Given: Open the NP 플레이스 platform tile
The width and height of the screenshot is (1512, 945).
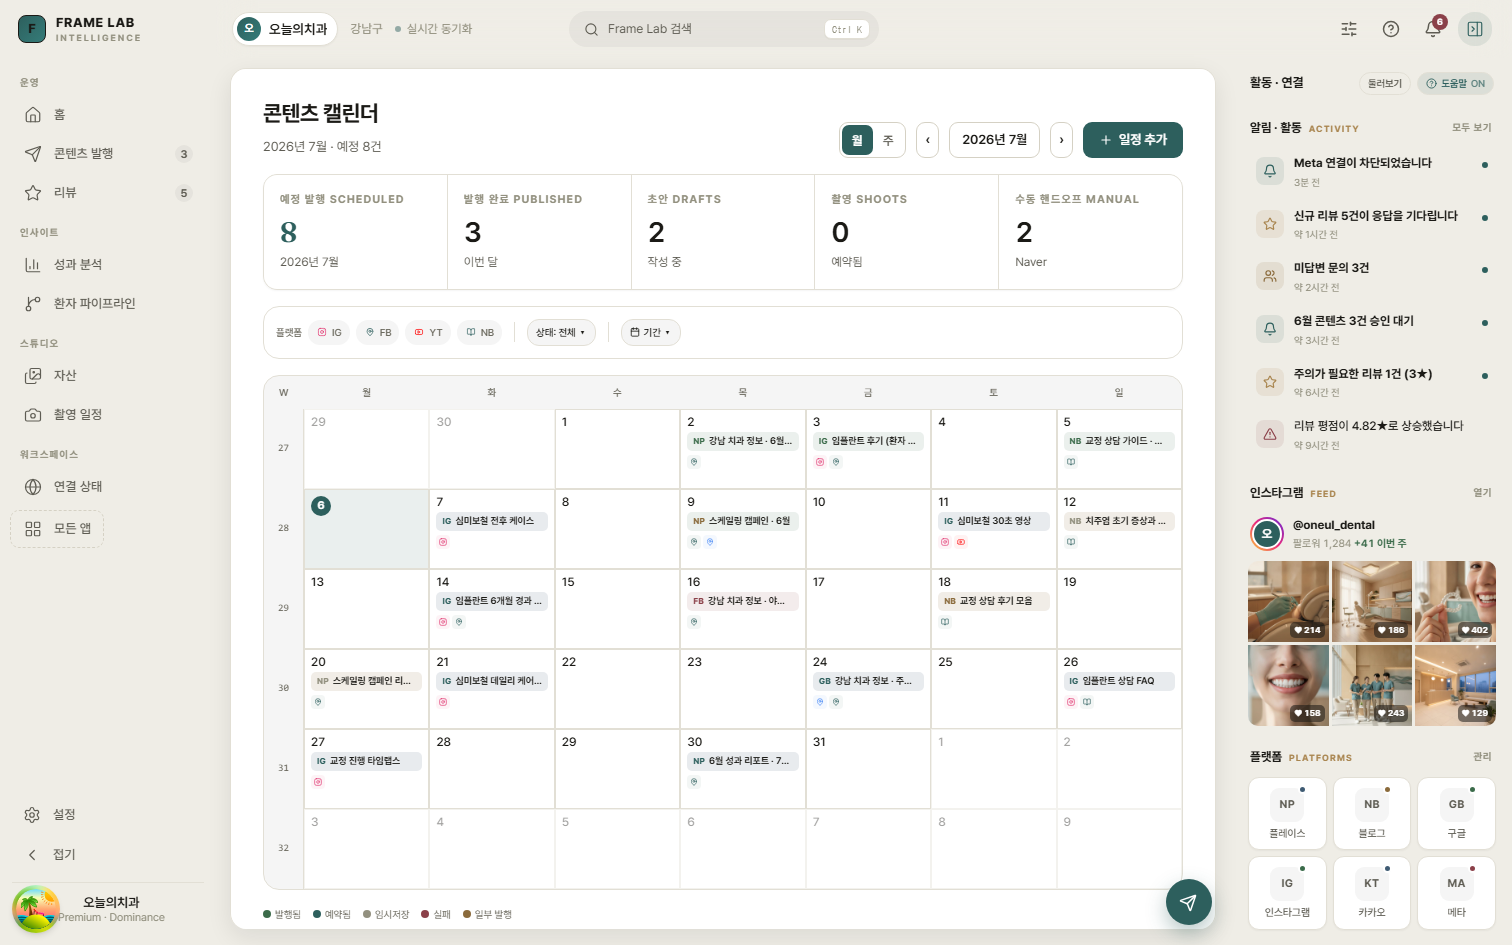Looking at the screenshot, I should (x=1287, y=813).
